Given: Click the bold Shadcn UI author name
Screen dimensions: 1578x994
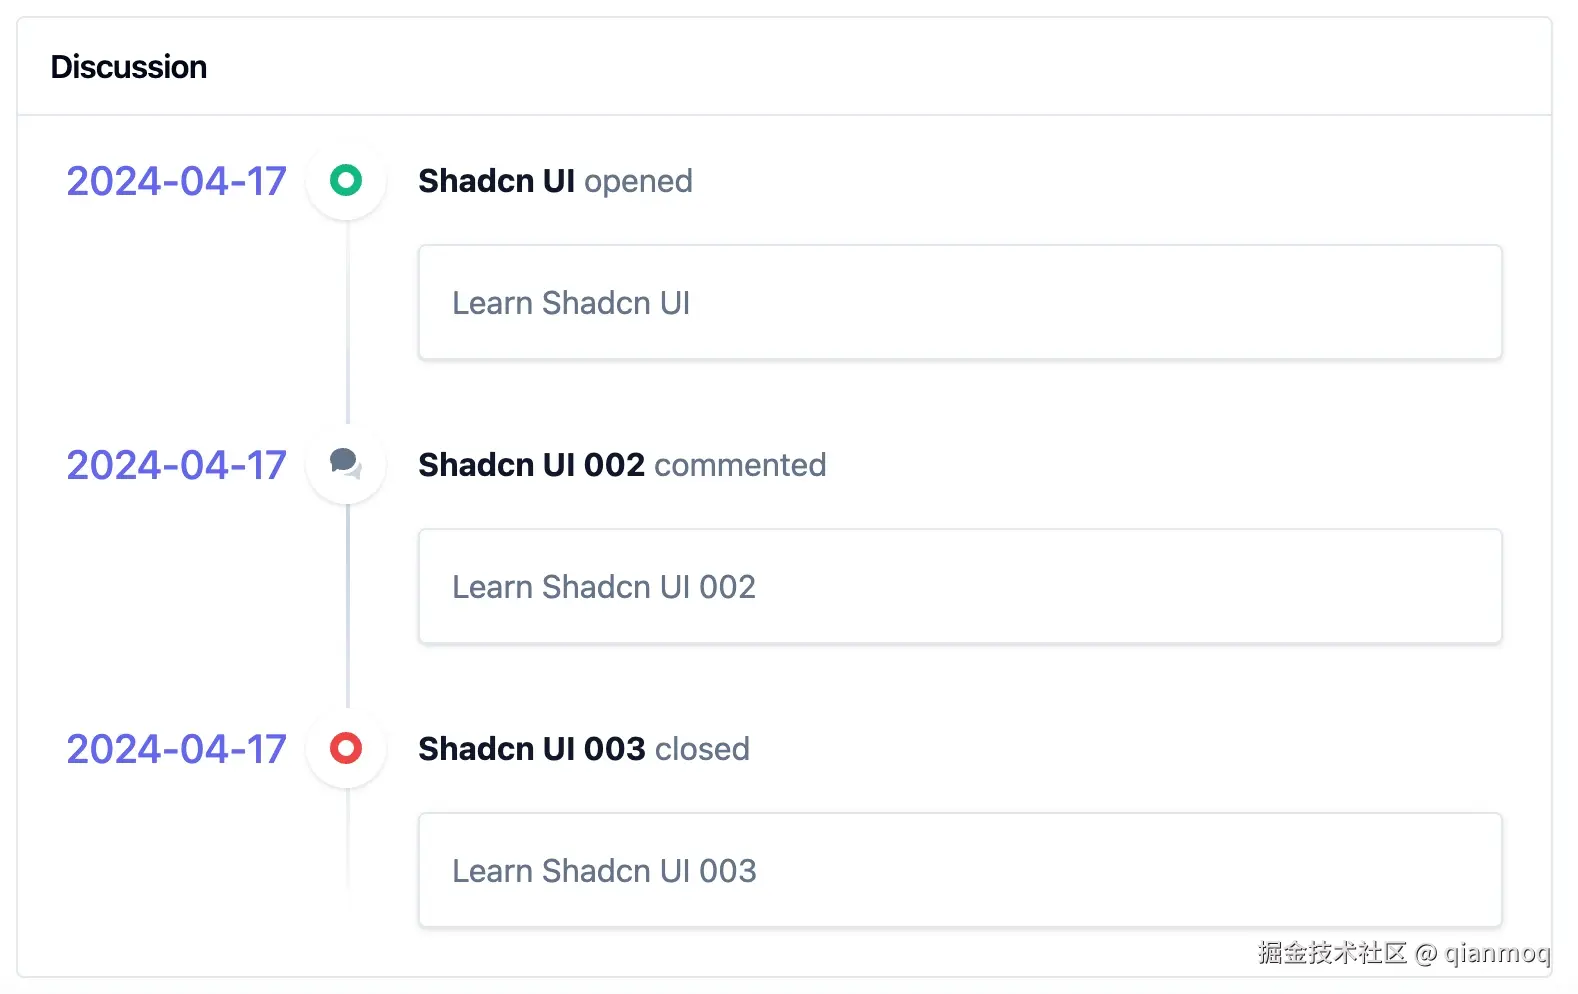Looking at the screenshot, I should coord(496,181).
